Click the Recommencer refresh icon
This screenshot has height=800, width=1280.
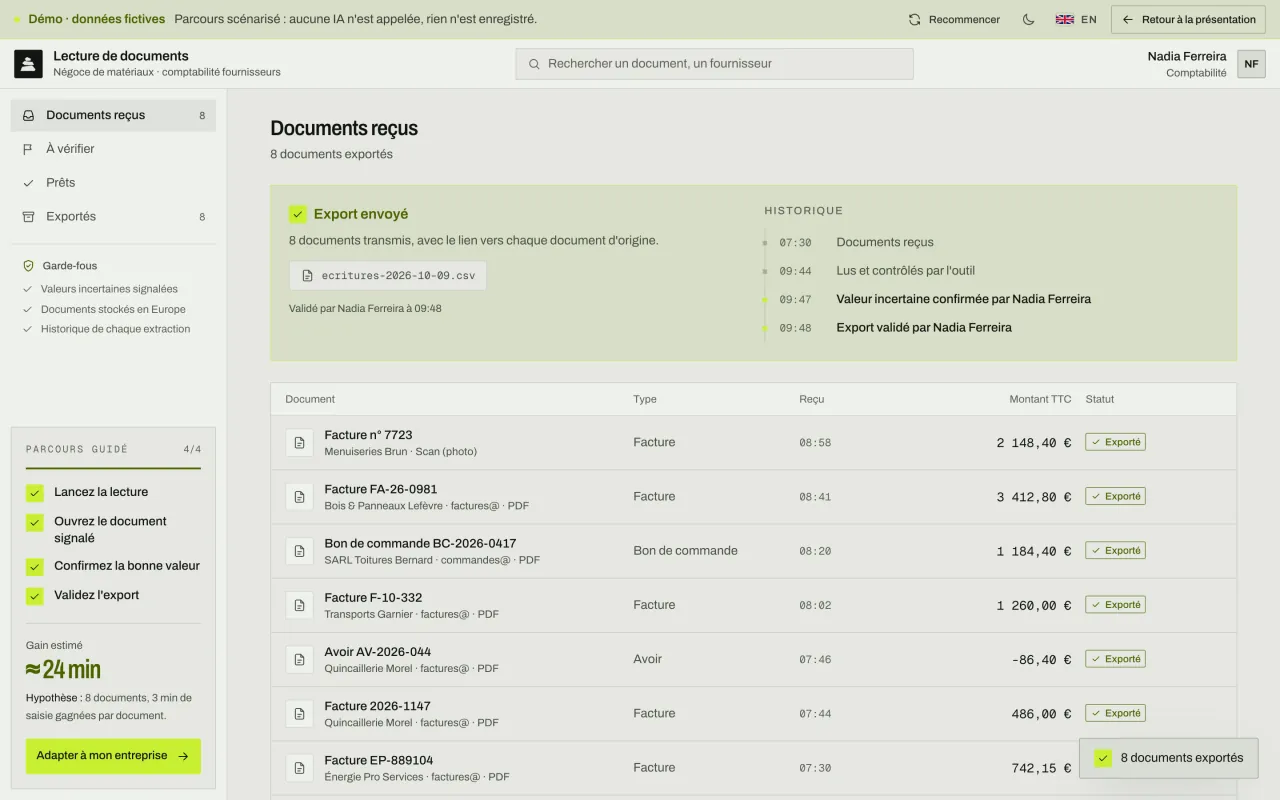pyautogui.click(x=914, y=19)
